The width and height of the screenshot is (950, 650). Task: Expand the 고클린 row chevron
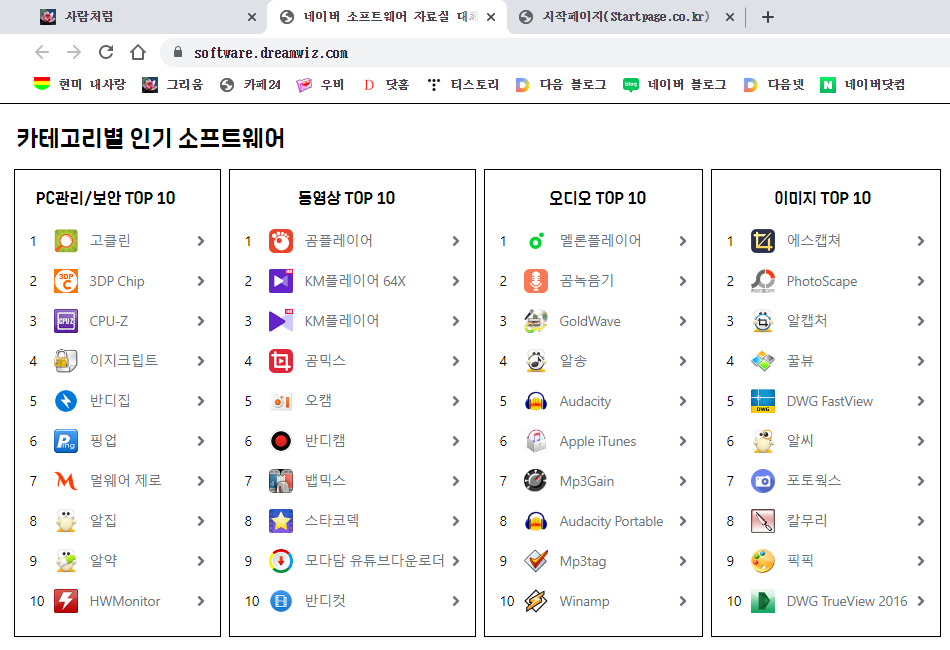click(201, 241)
